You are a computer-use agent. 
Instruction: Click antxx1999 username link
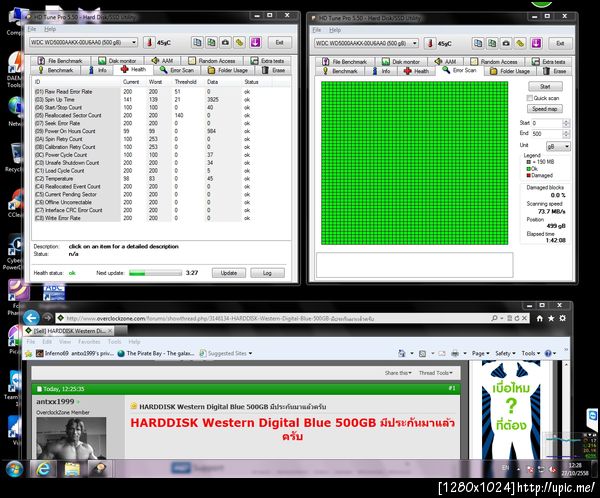[55, 402]
